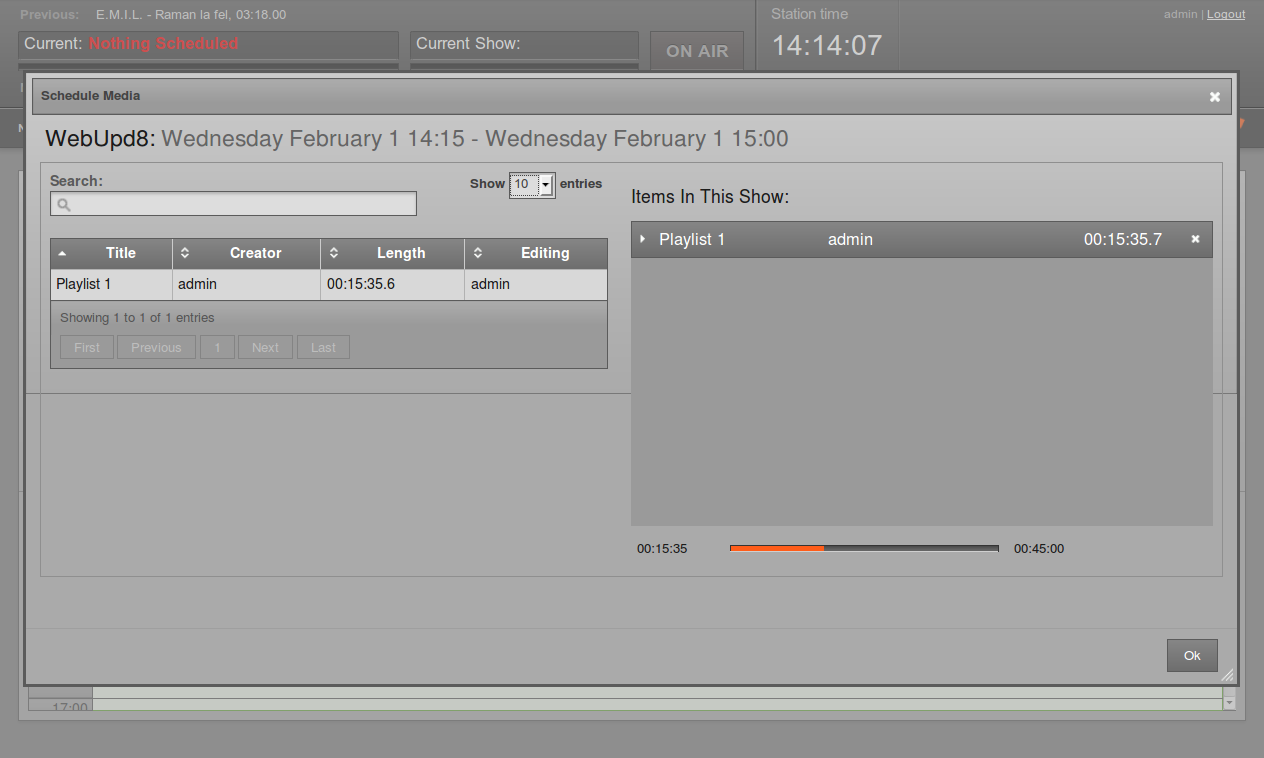1264x758 pixels.
Task: Click the ON AIR indicator
Action: (696, 50)
